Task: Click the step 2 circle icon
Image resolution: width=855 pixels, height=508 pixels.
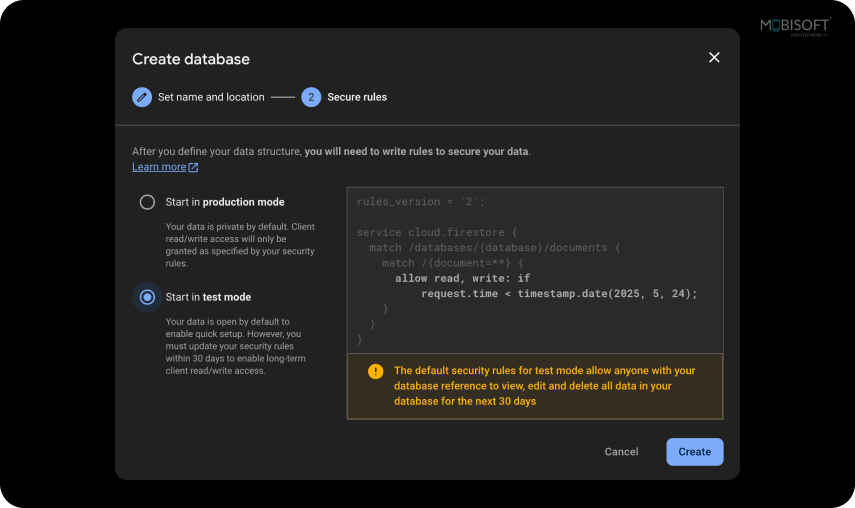Action: tap(311, 97)
